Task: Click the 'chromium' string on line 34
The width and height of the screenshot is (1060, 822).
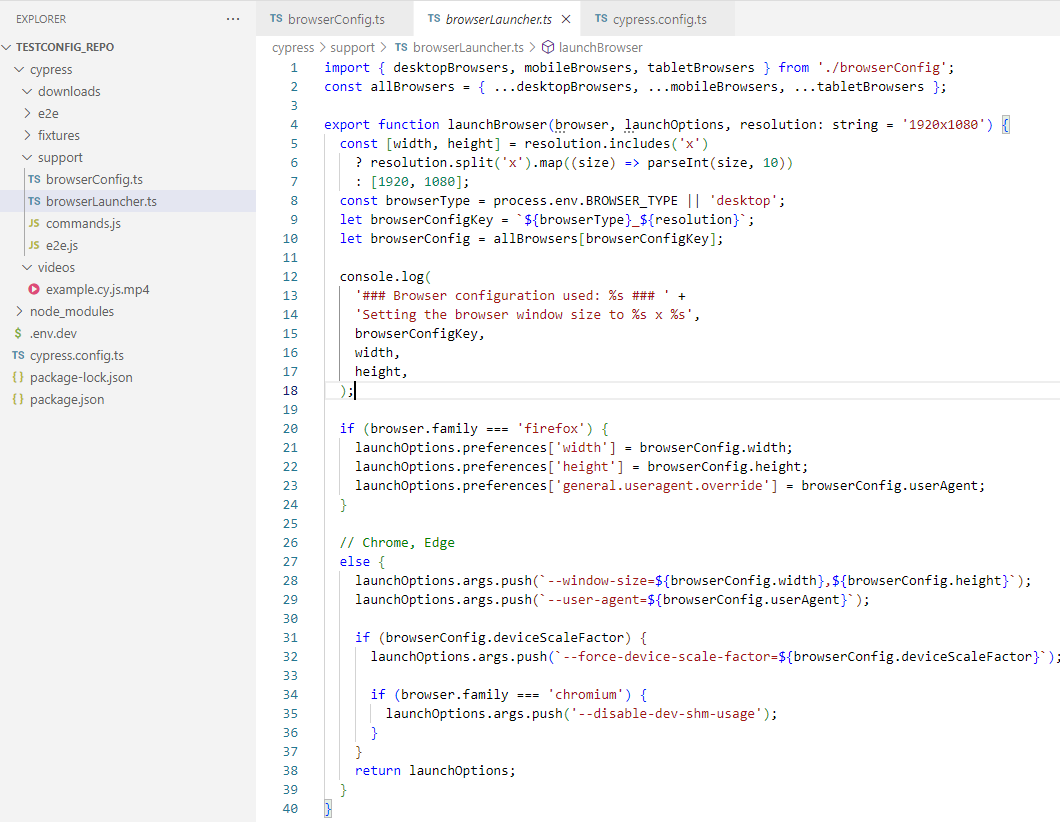Action: tap(585, 695)
